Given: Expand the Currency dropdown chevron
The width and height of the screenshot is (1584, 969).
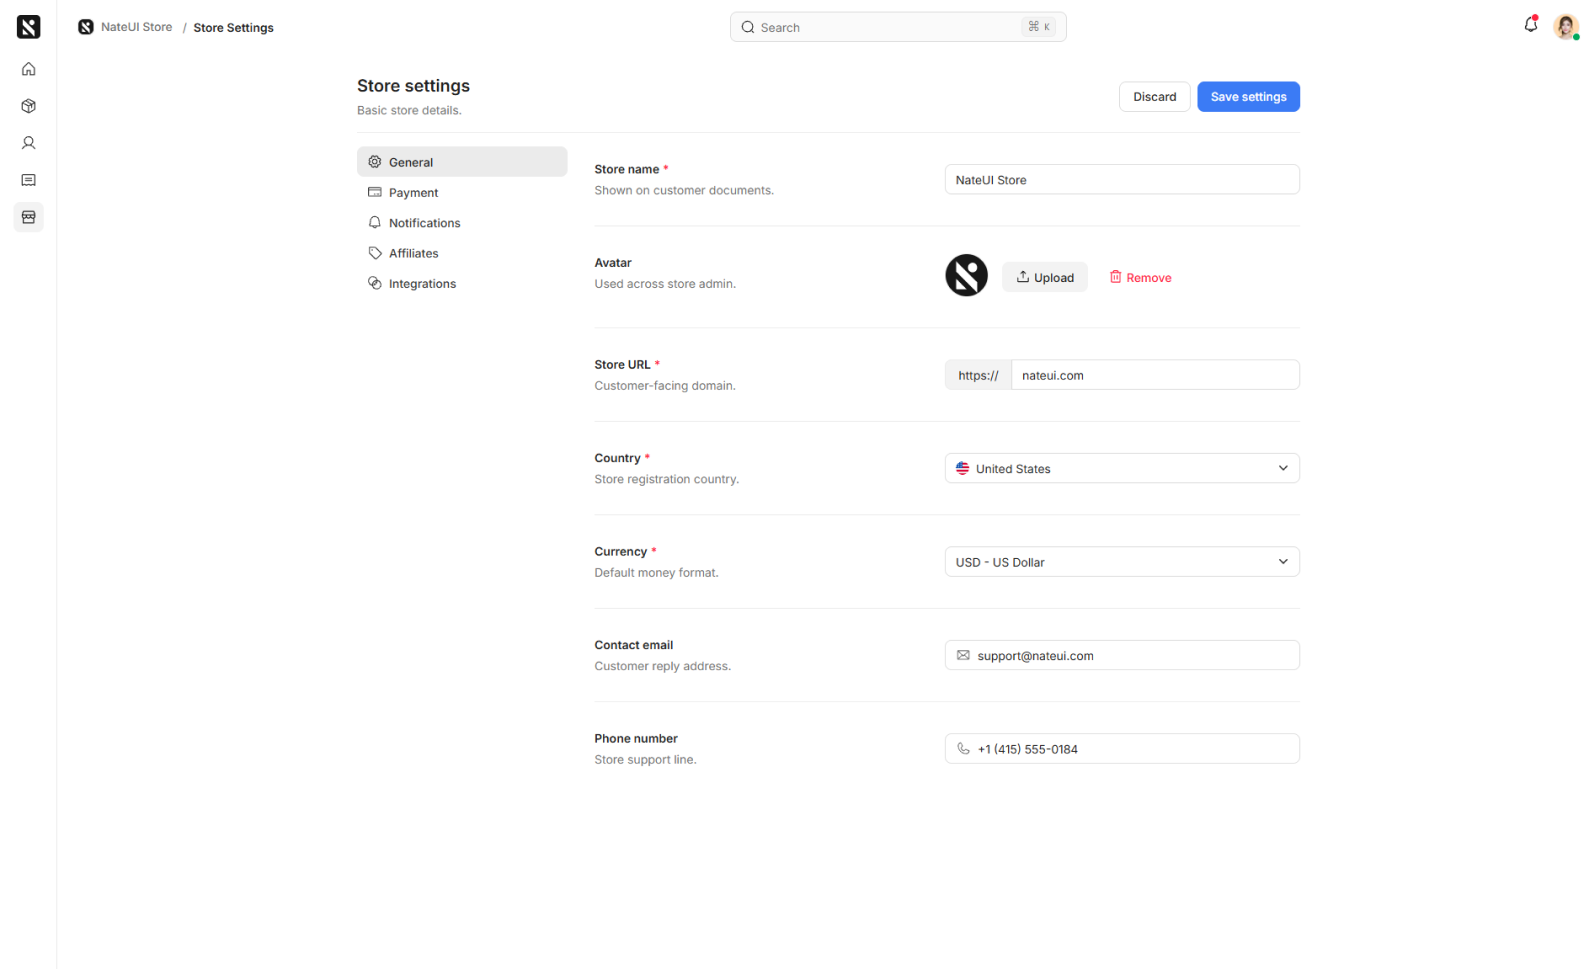Looking at the screenshot, I should click(1283, 562).
